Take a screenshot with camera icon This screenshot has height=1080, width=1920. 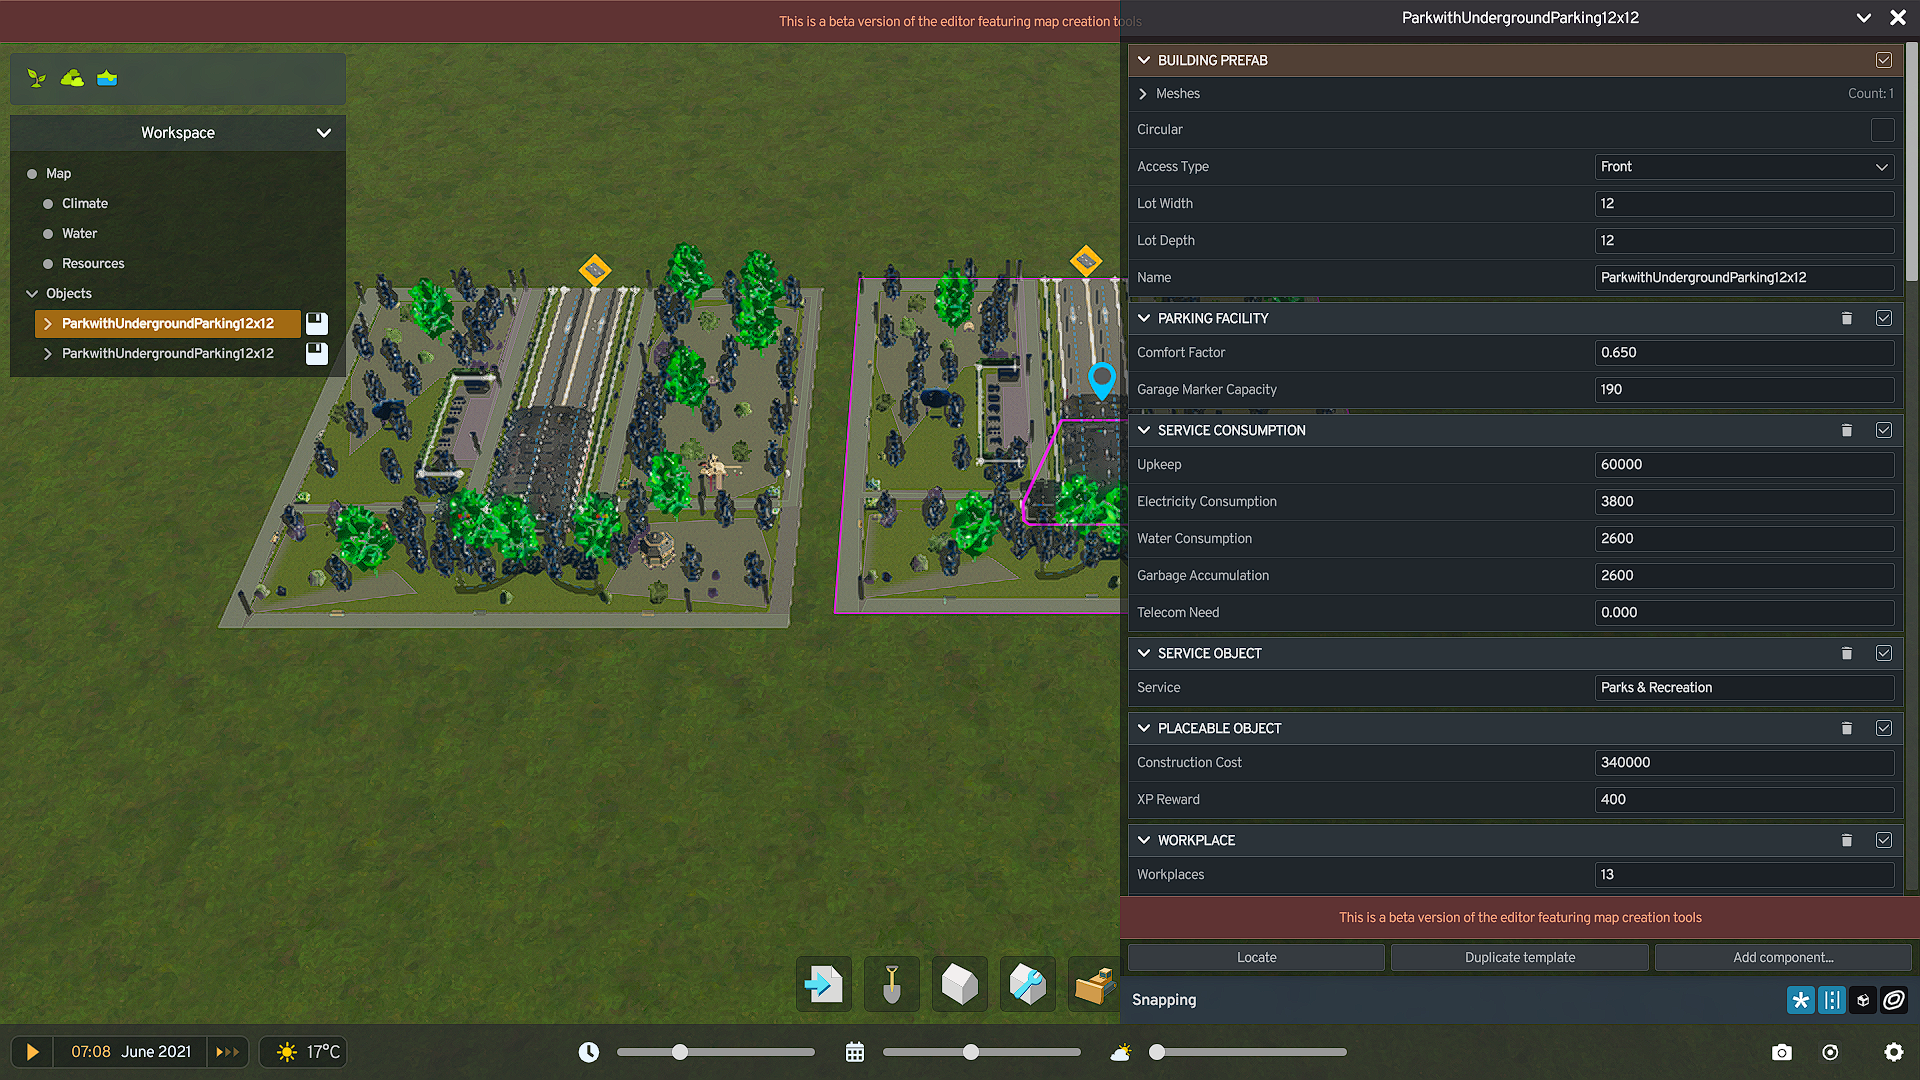click(x=1782, y=1052)
